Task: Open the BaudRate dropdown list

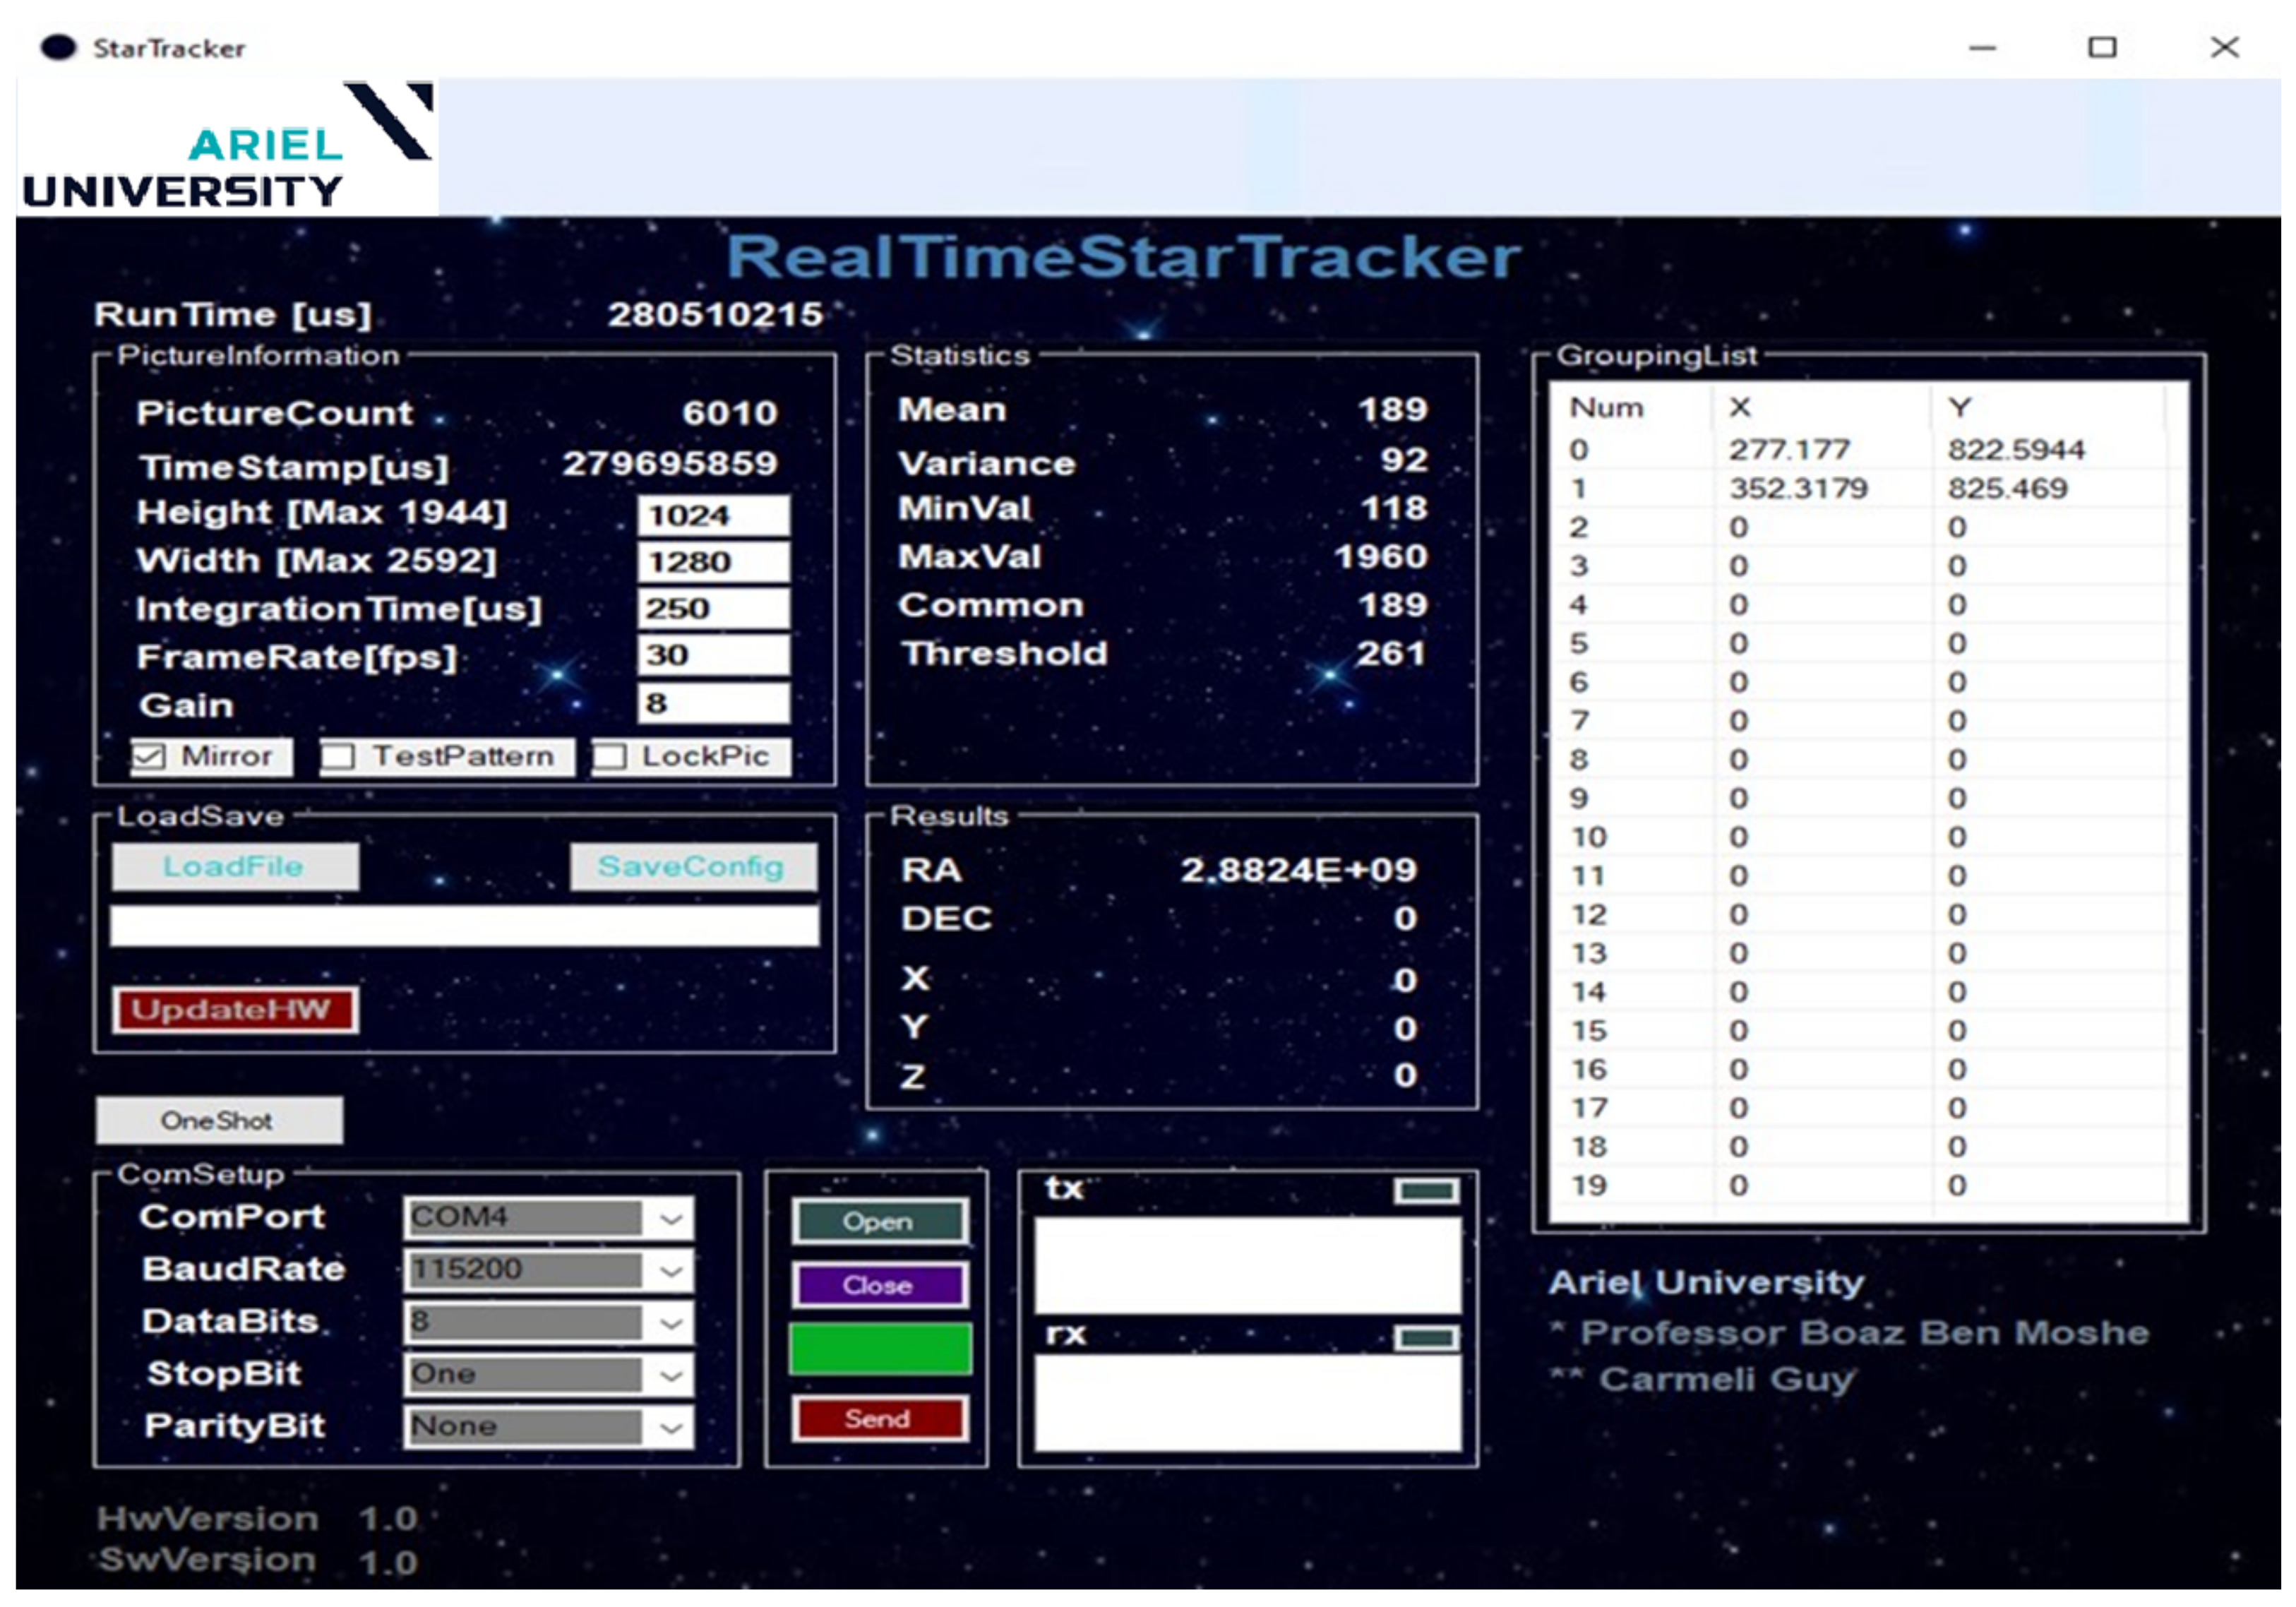Action: [x=671, y=1271]
